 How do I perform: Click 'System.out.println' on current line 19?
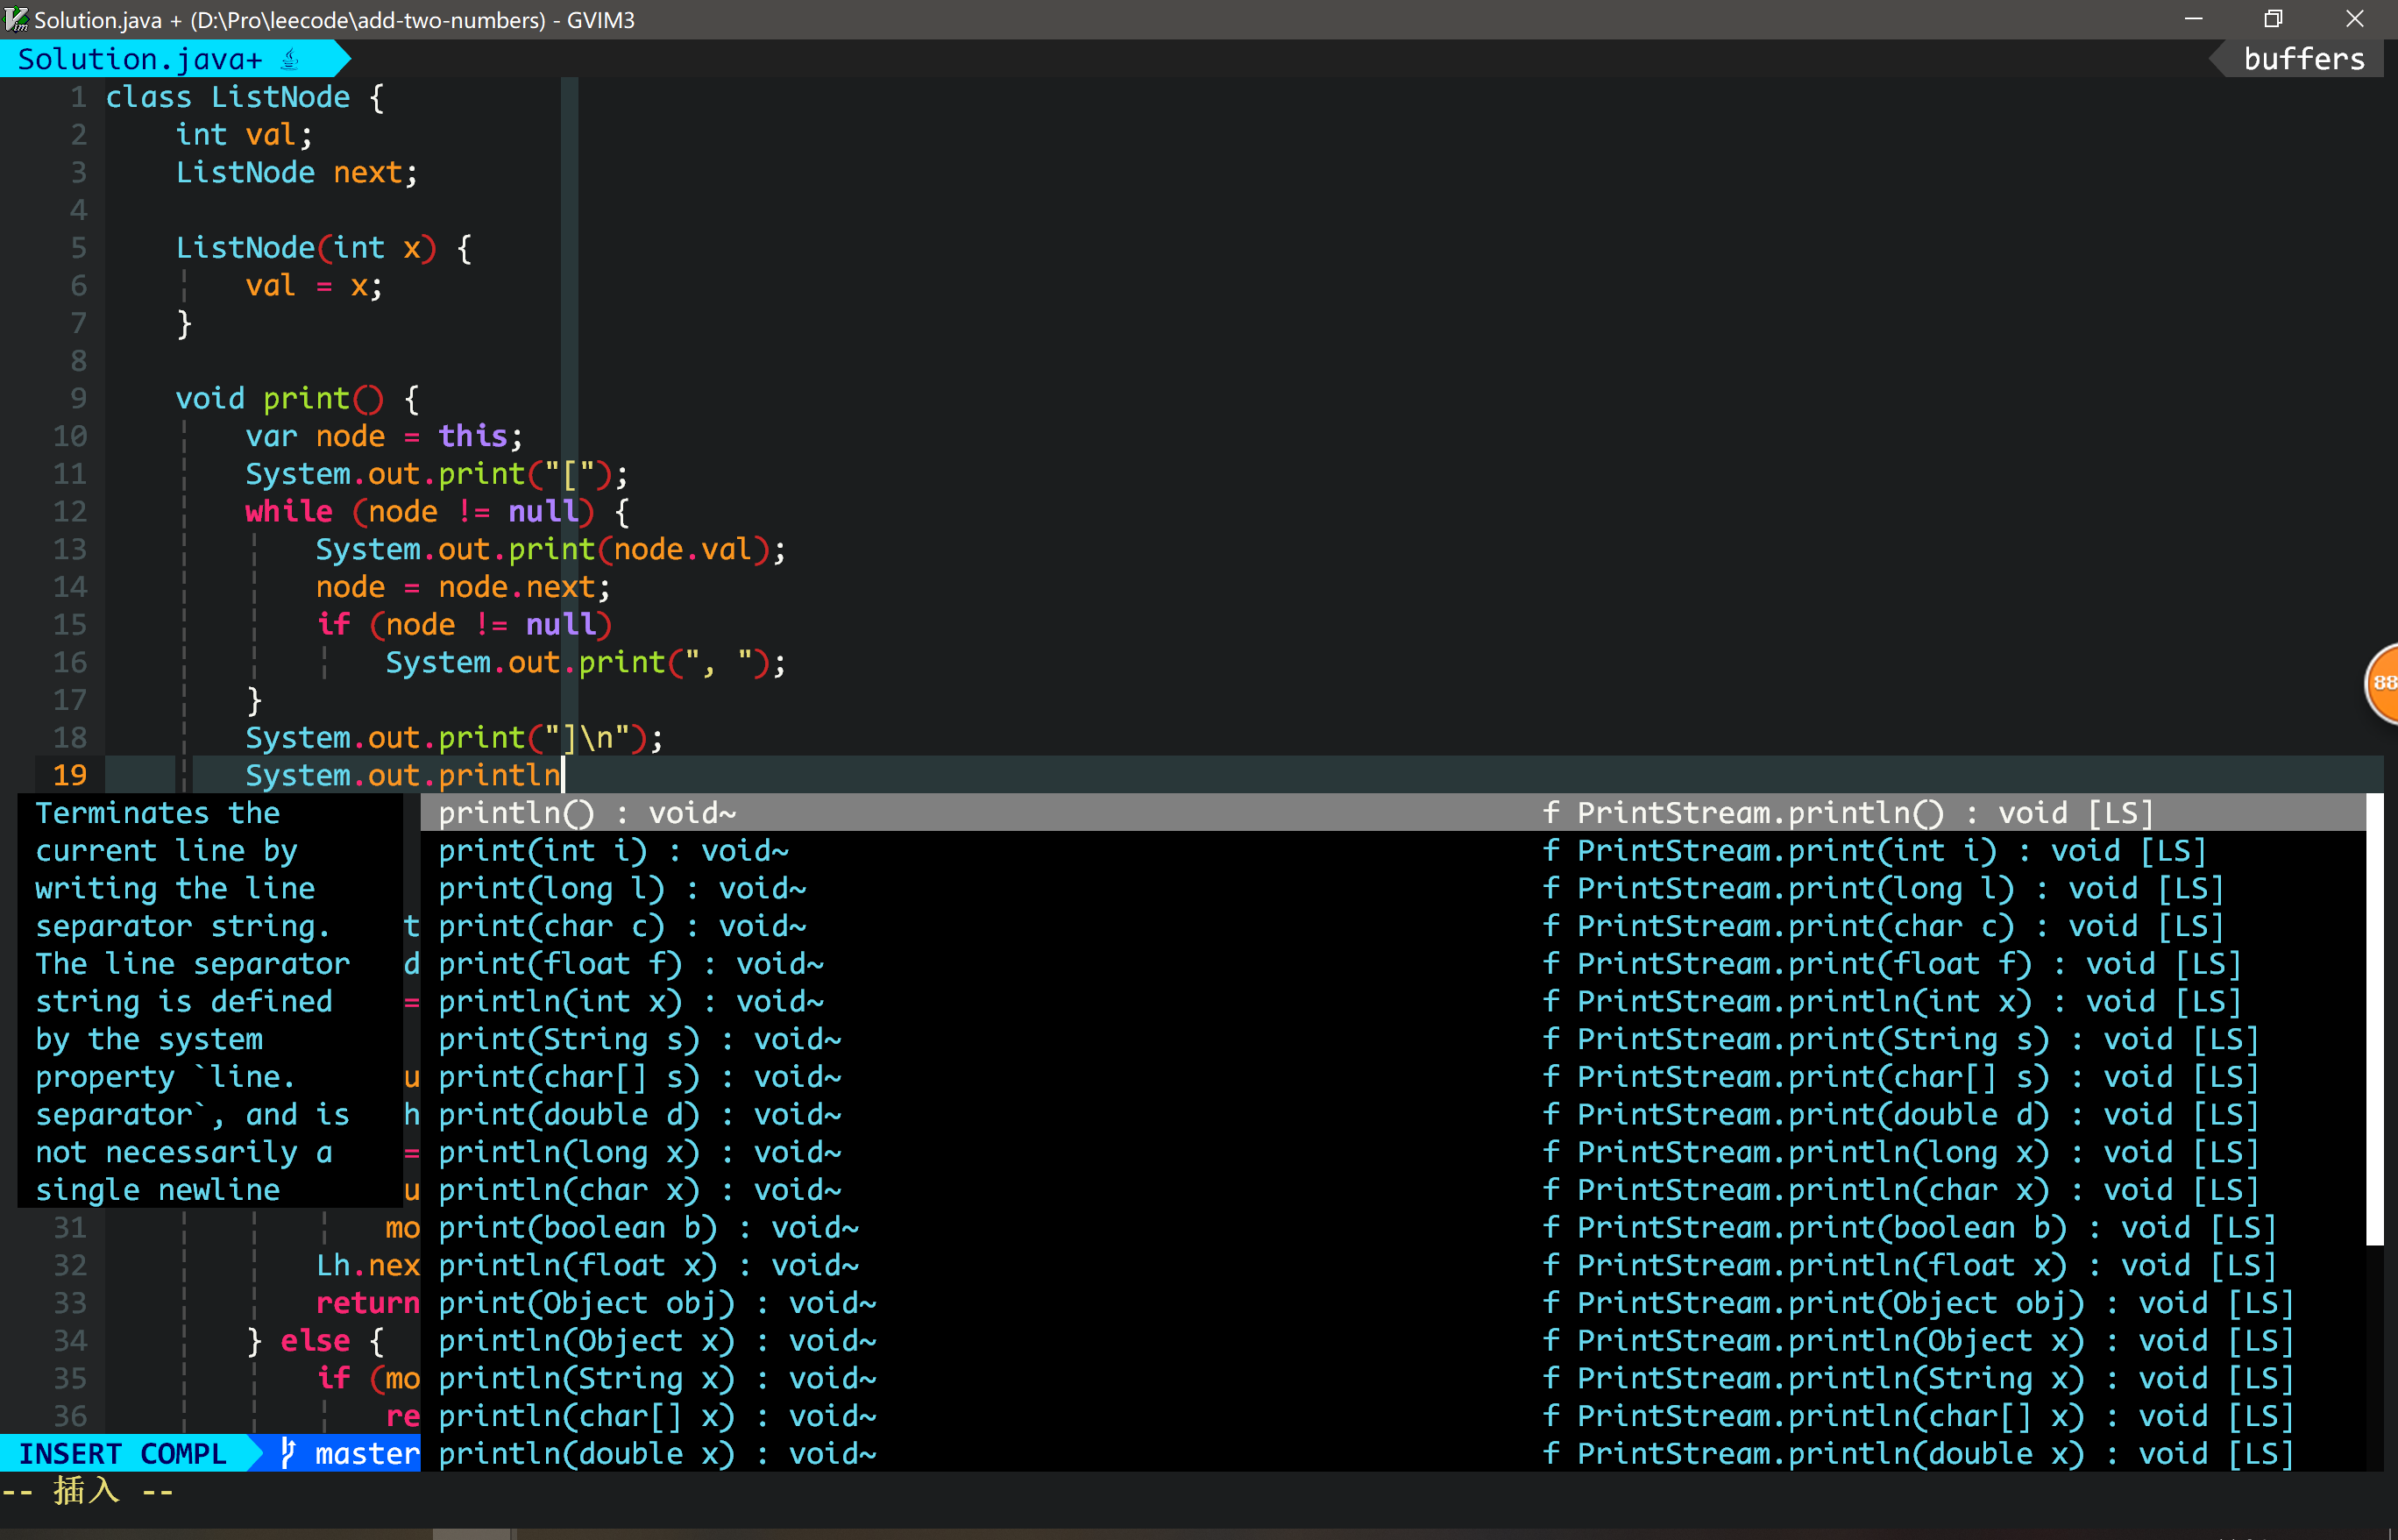tap(403, 775)
